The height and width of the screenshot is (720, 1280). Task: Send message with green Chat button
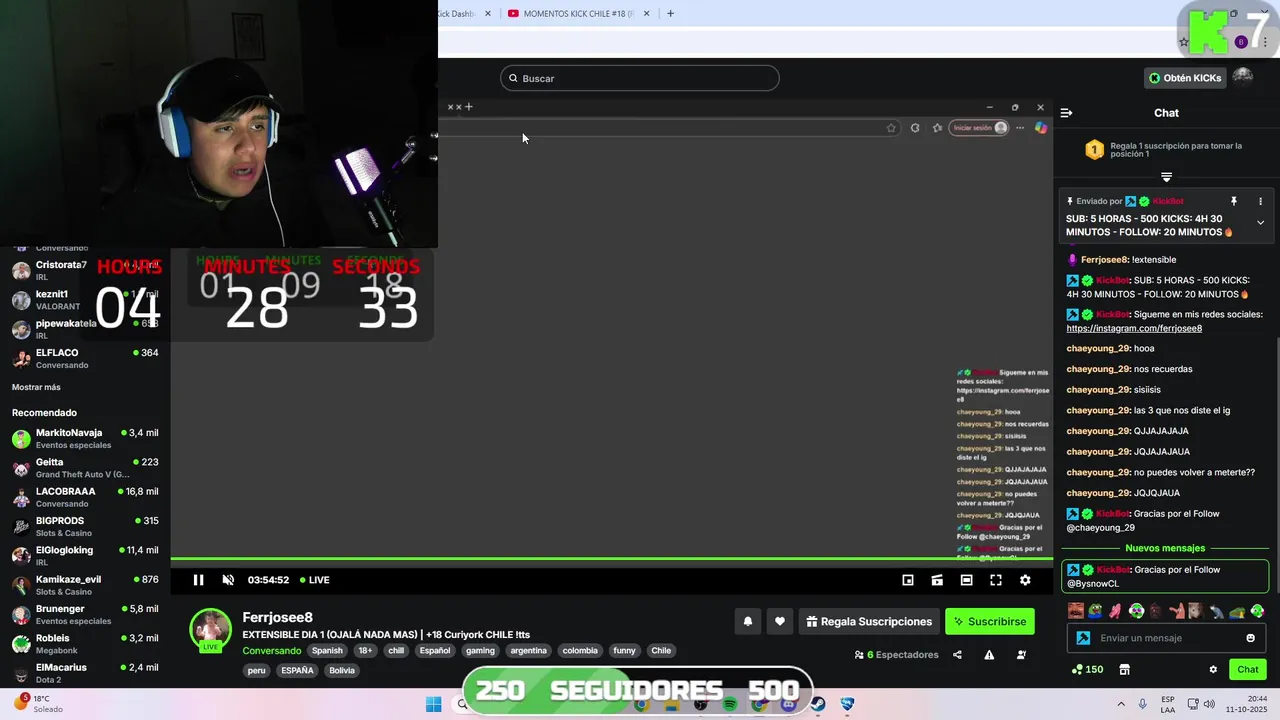[1248, 669]
